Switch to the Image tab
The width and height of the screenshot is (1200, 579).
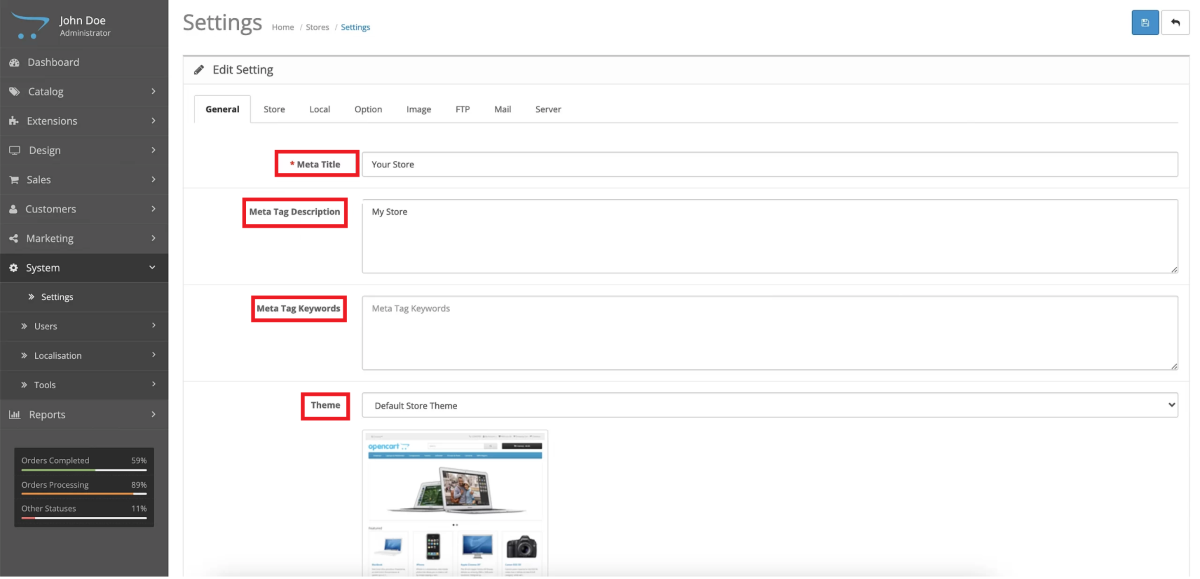(x=419, y=109)
